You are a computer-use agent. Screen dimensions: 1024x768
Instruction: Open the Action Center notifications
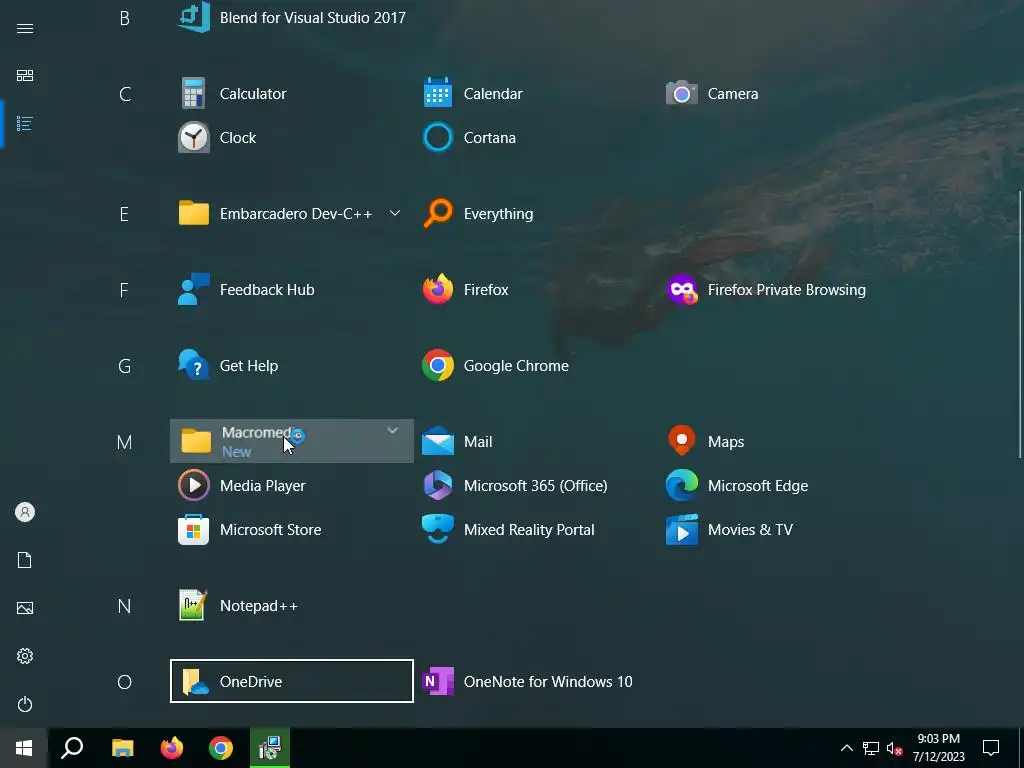point(991,748)
